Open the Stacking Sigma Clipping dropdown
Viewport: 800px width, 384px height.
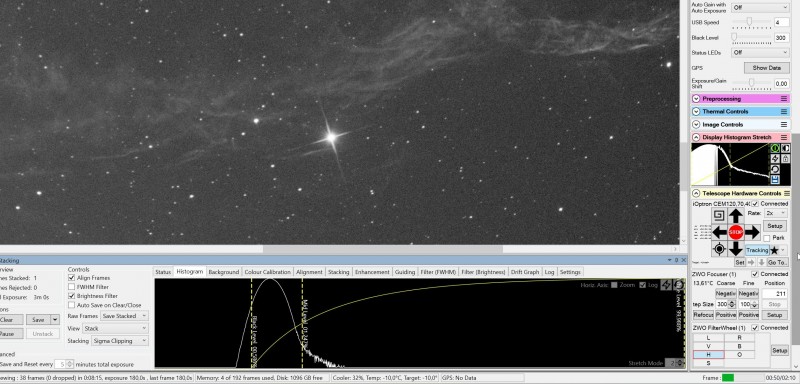[120, 341]
